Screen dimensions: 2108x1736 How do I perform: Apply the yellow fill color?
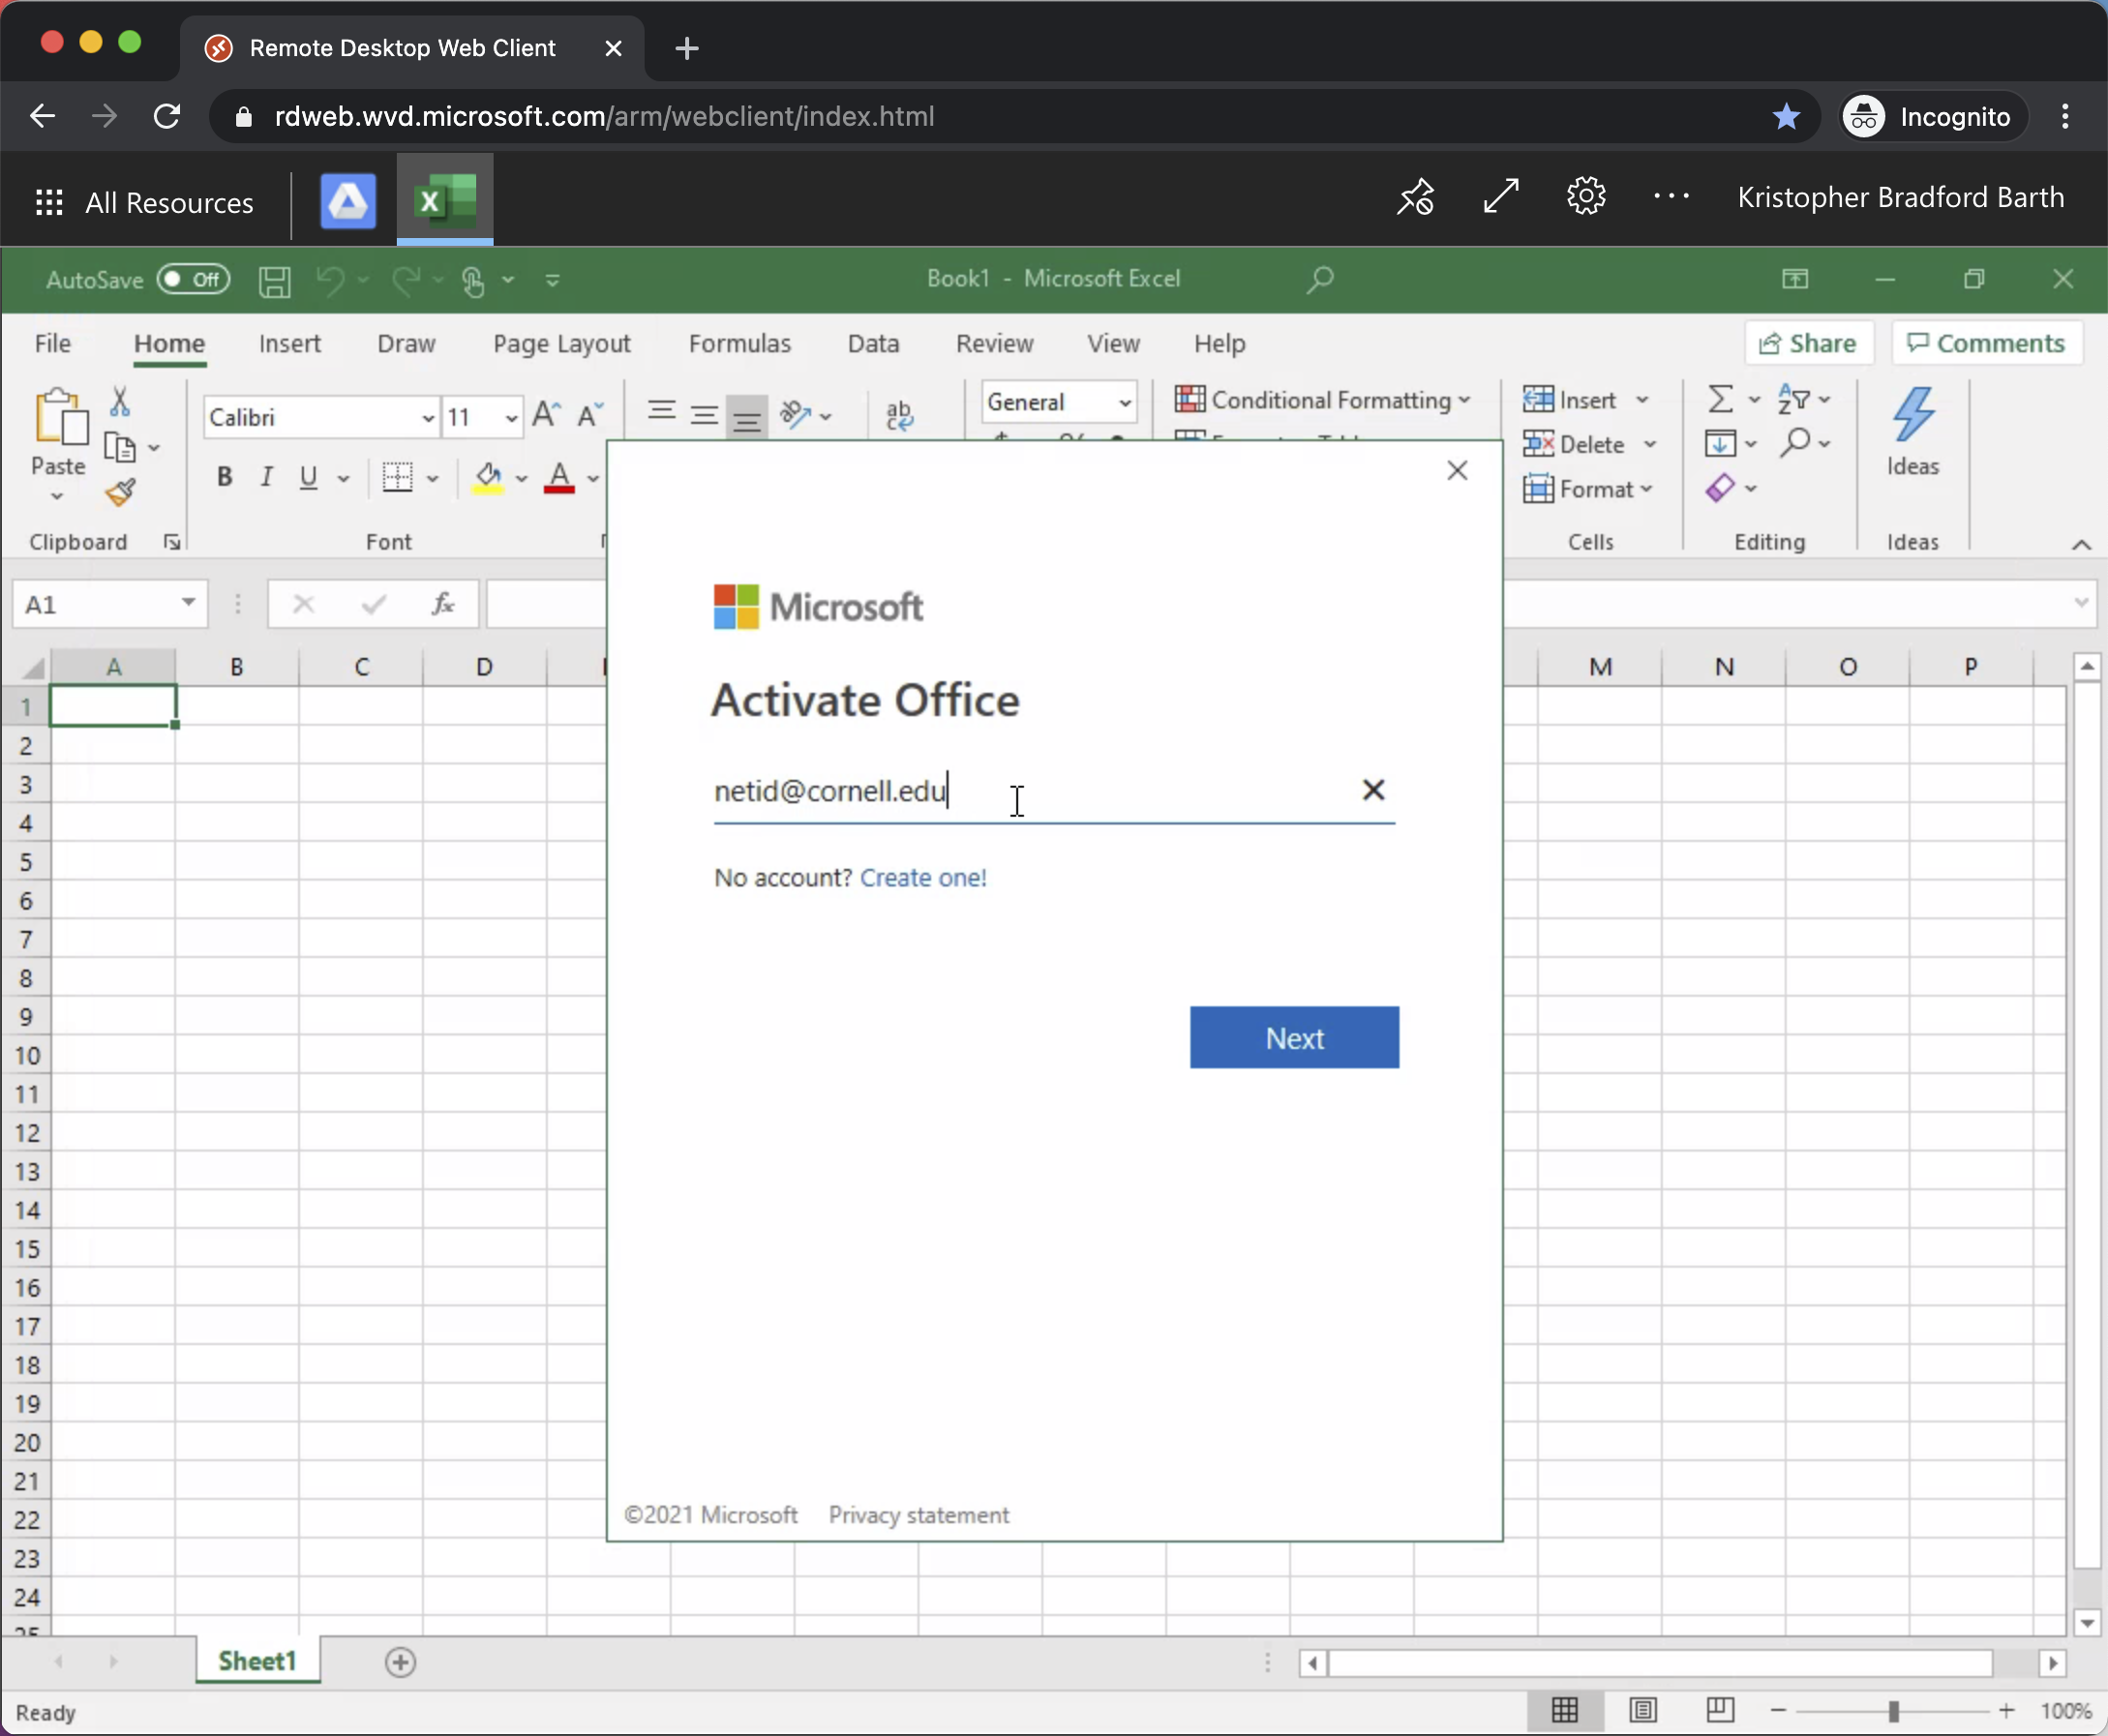pos(489,477)
